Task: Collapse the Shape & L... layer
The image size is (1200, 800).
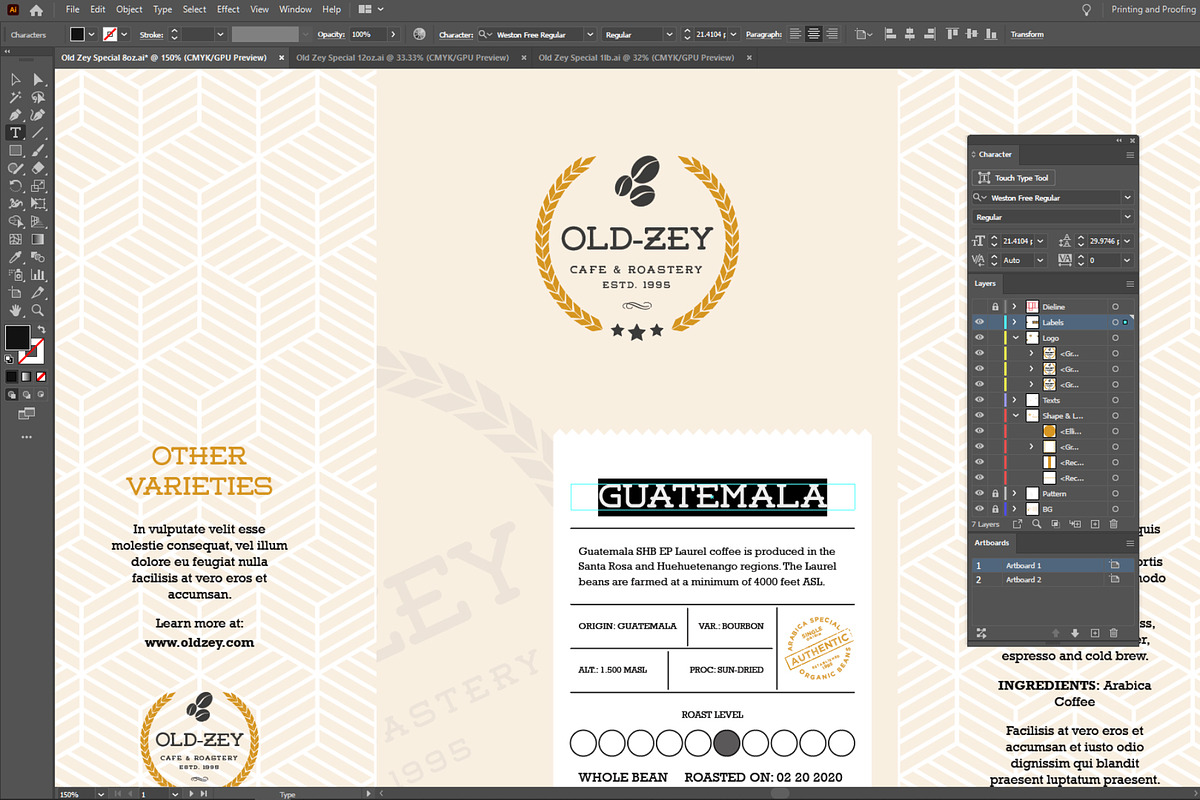Action: [1014, 416]
